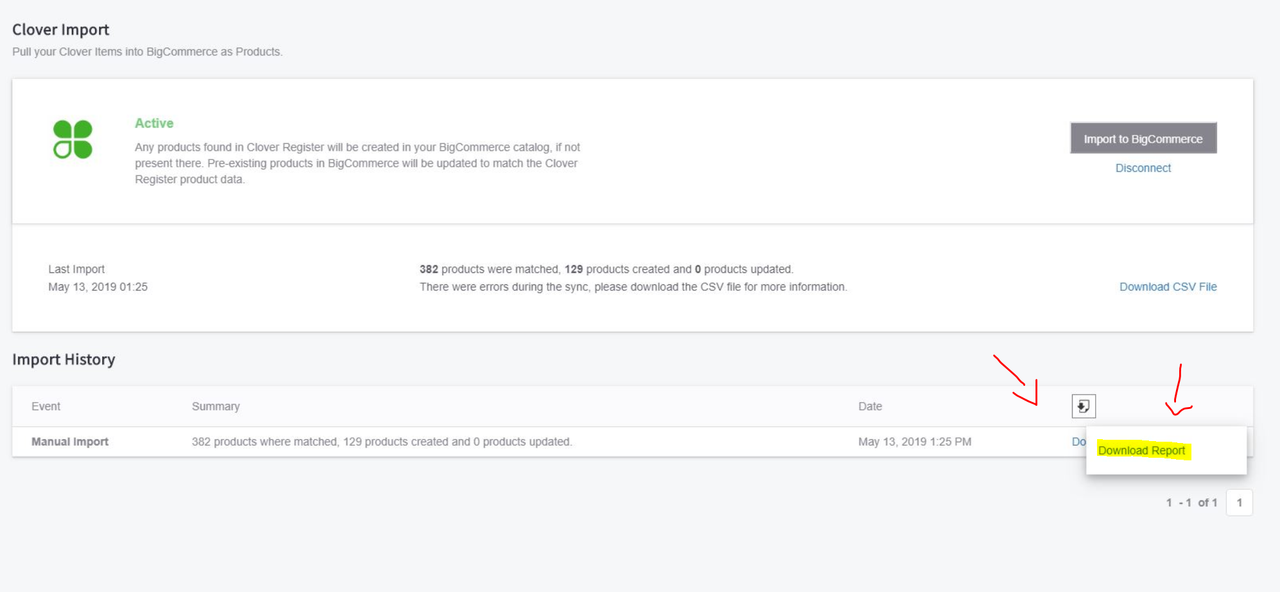The image size is (1280, 592).
Task: Click the Import History heading
Action: (64, 359)
